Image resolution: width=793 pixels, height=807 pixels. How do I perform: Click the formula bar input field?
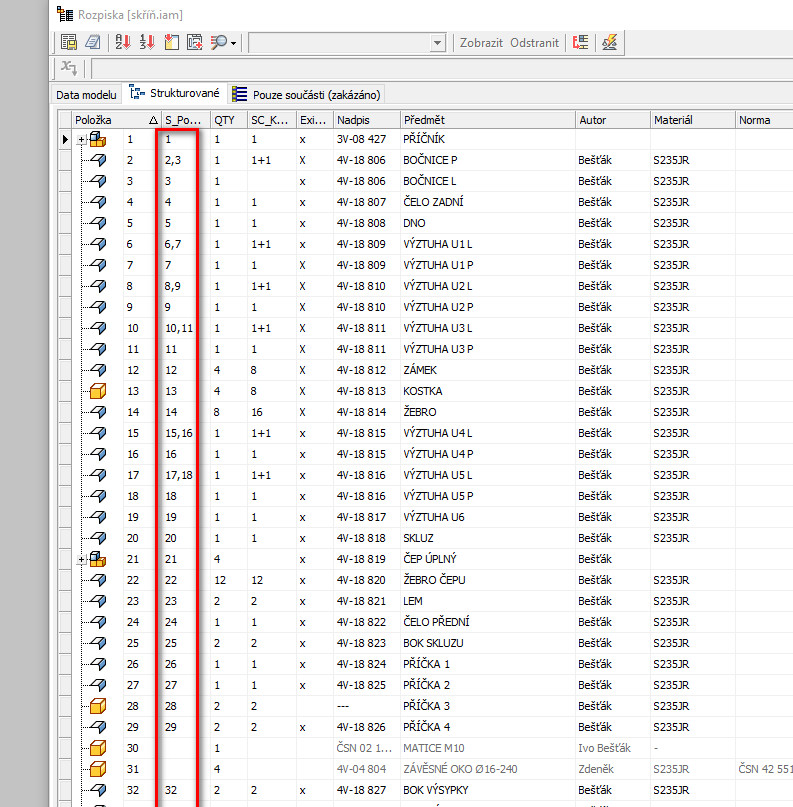click(440, 68)
